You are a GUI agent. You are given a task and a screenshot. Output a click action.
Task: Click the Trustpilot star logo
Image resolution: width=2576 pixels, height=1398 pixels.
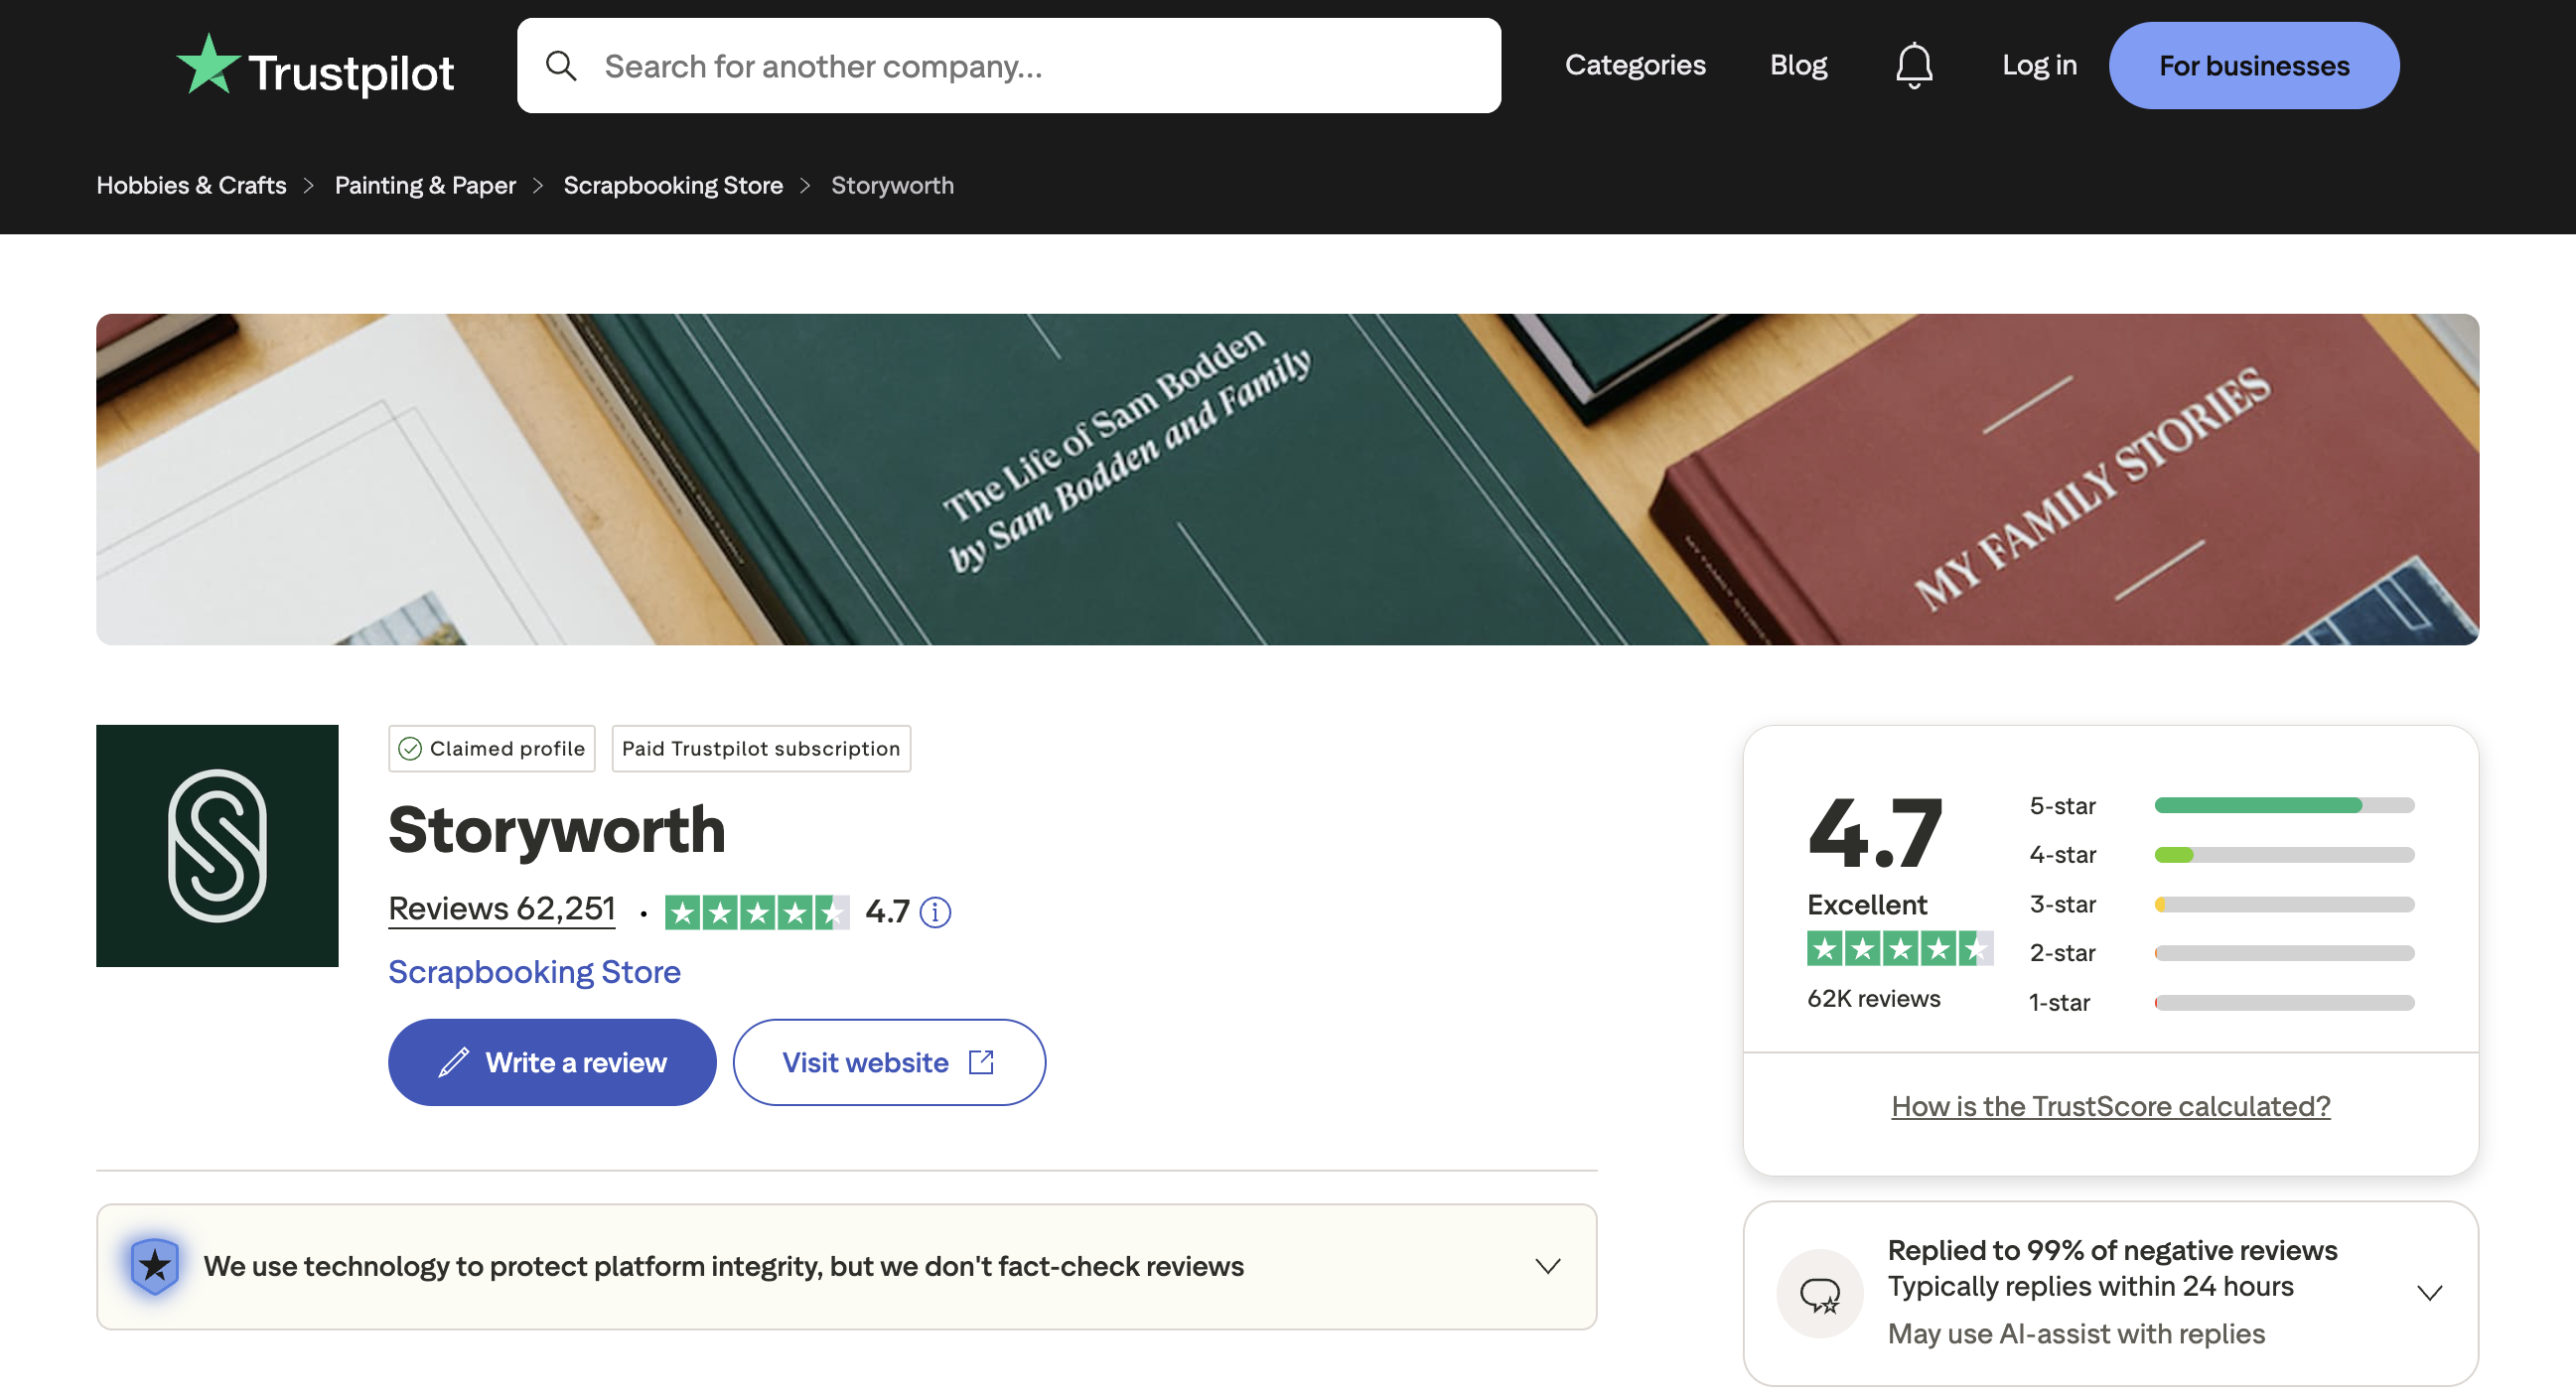pos(208,65)
